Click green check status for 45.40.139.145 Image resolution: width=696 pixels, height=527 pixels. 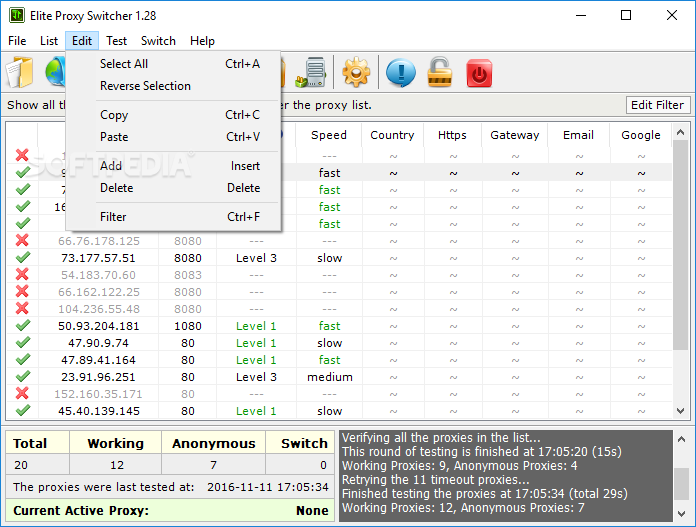click(x=23, y=410)
